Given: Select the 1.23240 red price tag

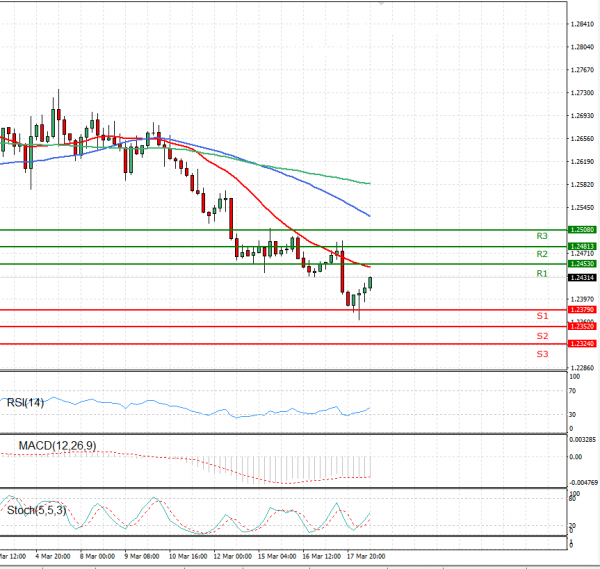Looking at the screenshot, I should (x=582, y=344).
